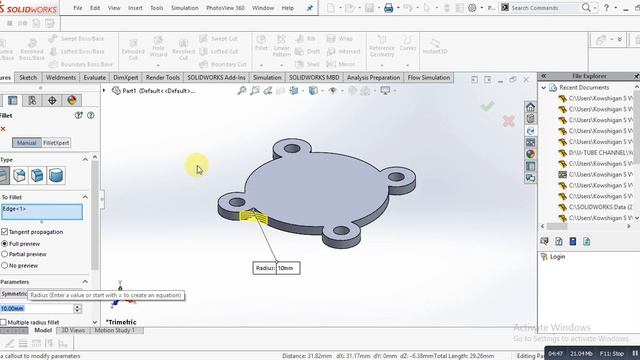Collapse the Type section

tap(85, 160)
